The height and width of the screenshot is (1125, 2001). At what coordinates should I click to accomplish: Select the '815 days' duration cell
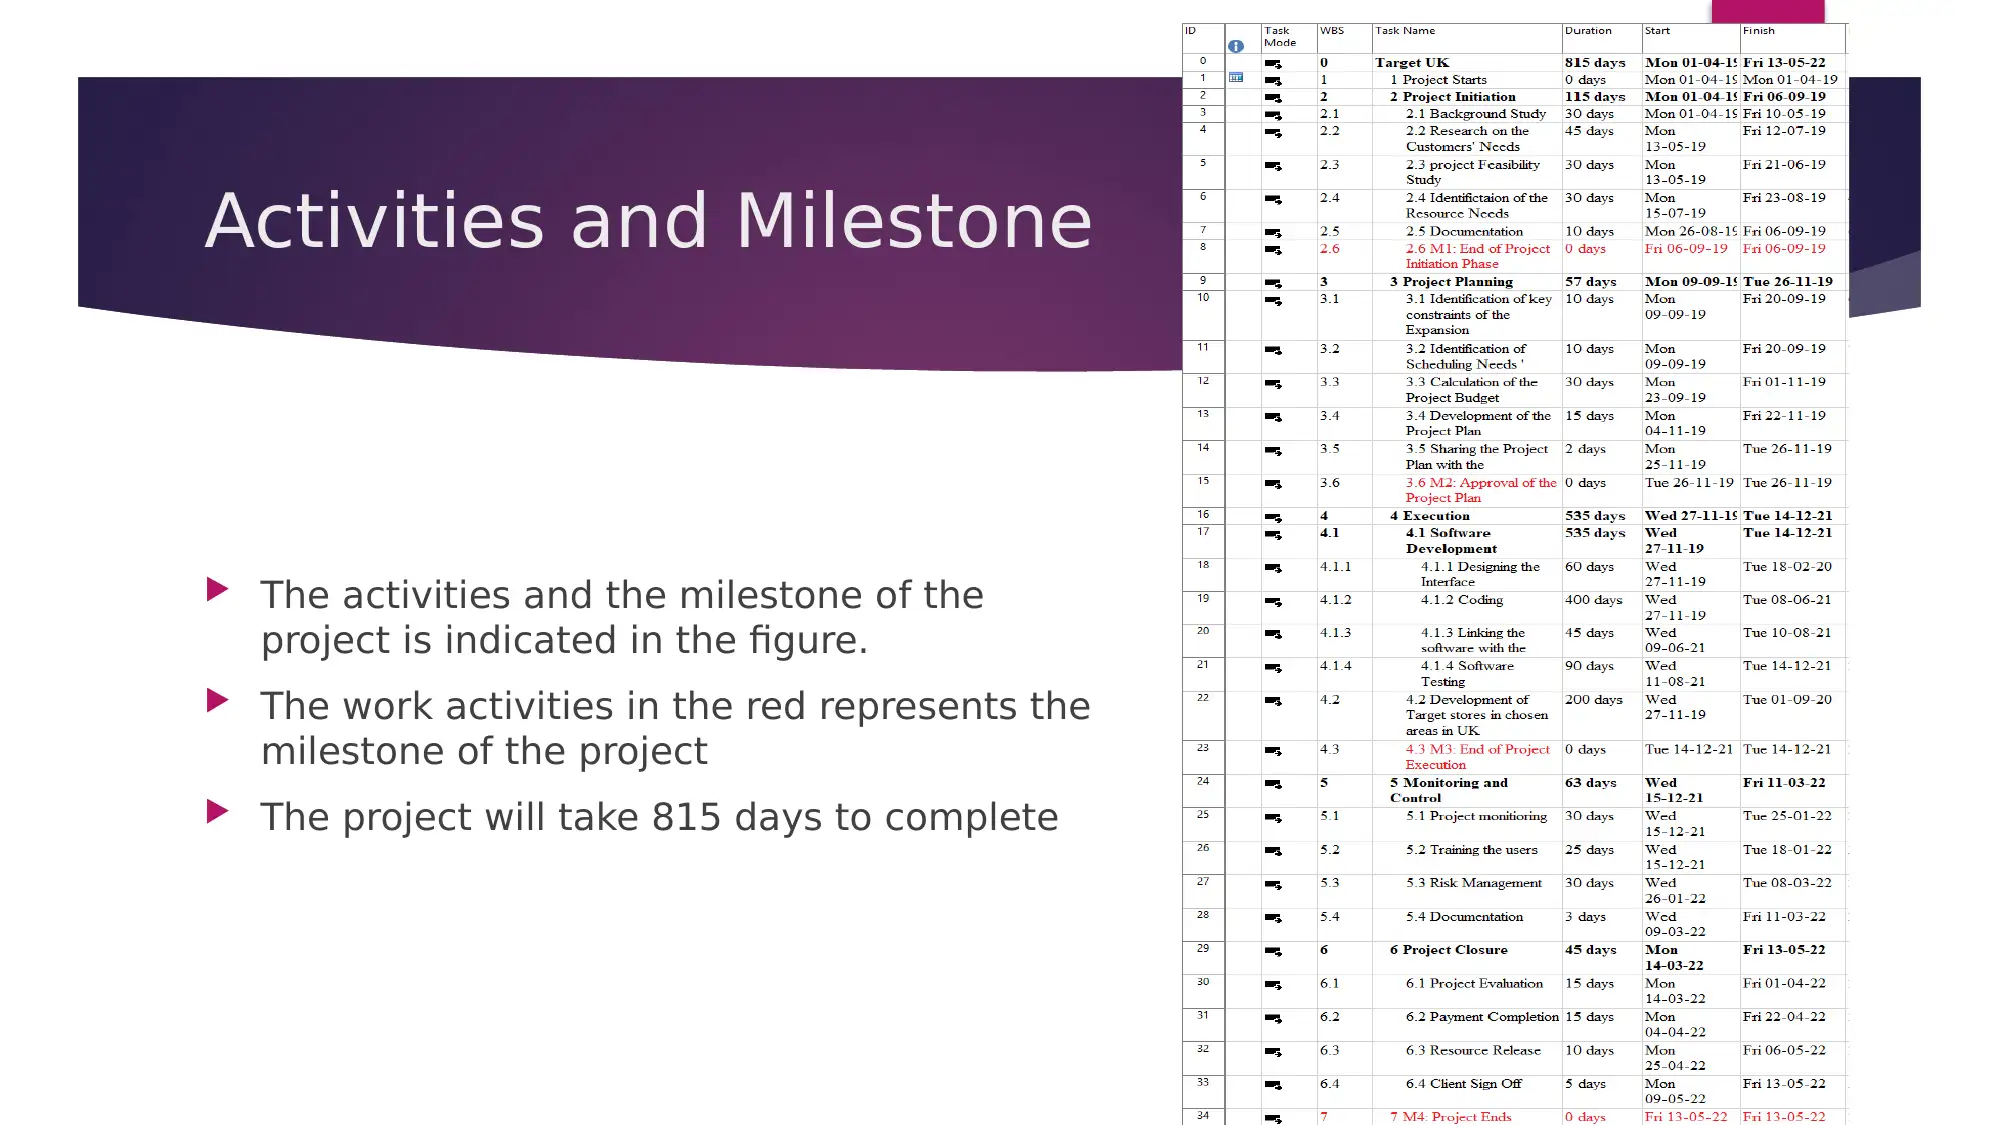[1601, 62]
